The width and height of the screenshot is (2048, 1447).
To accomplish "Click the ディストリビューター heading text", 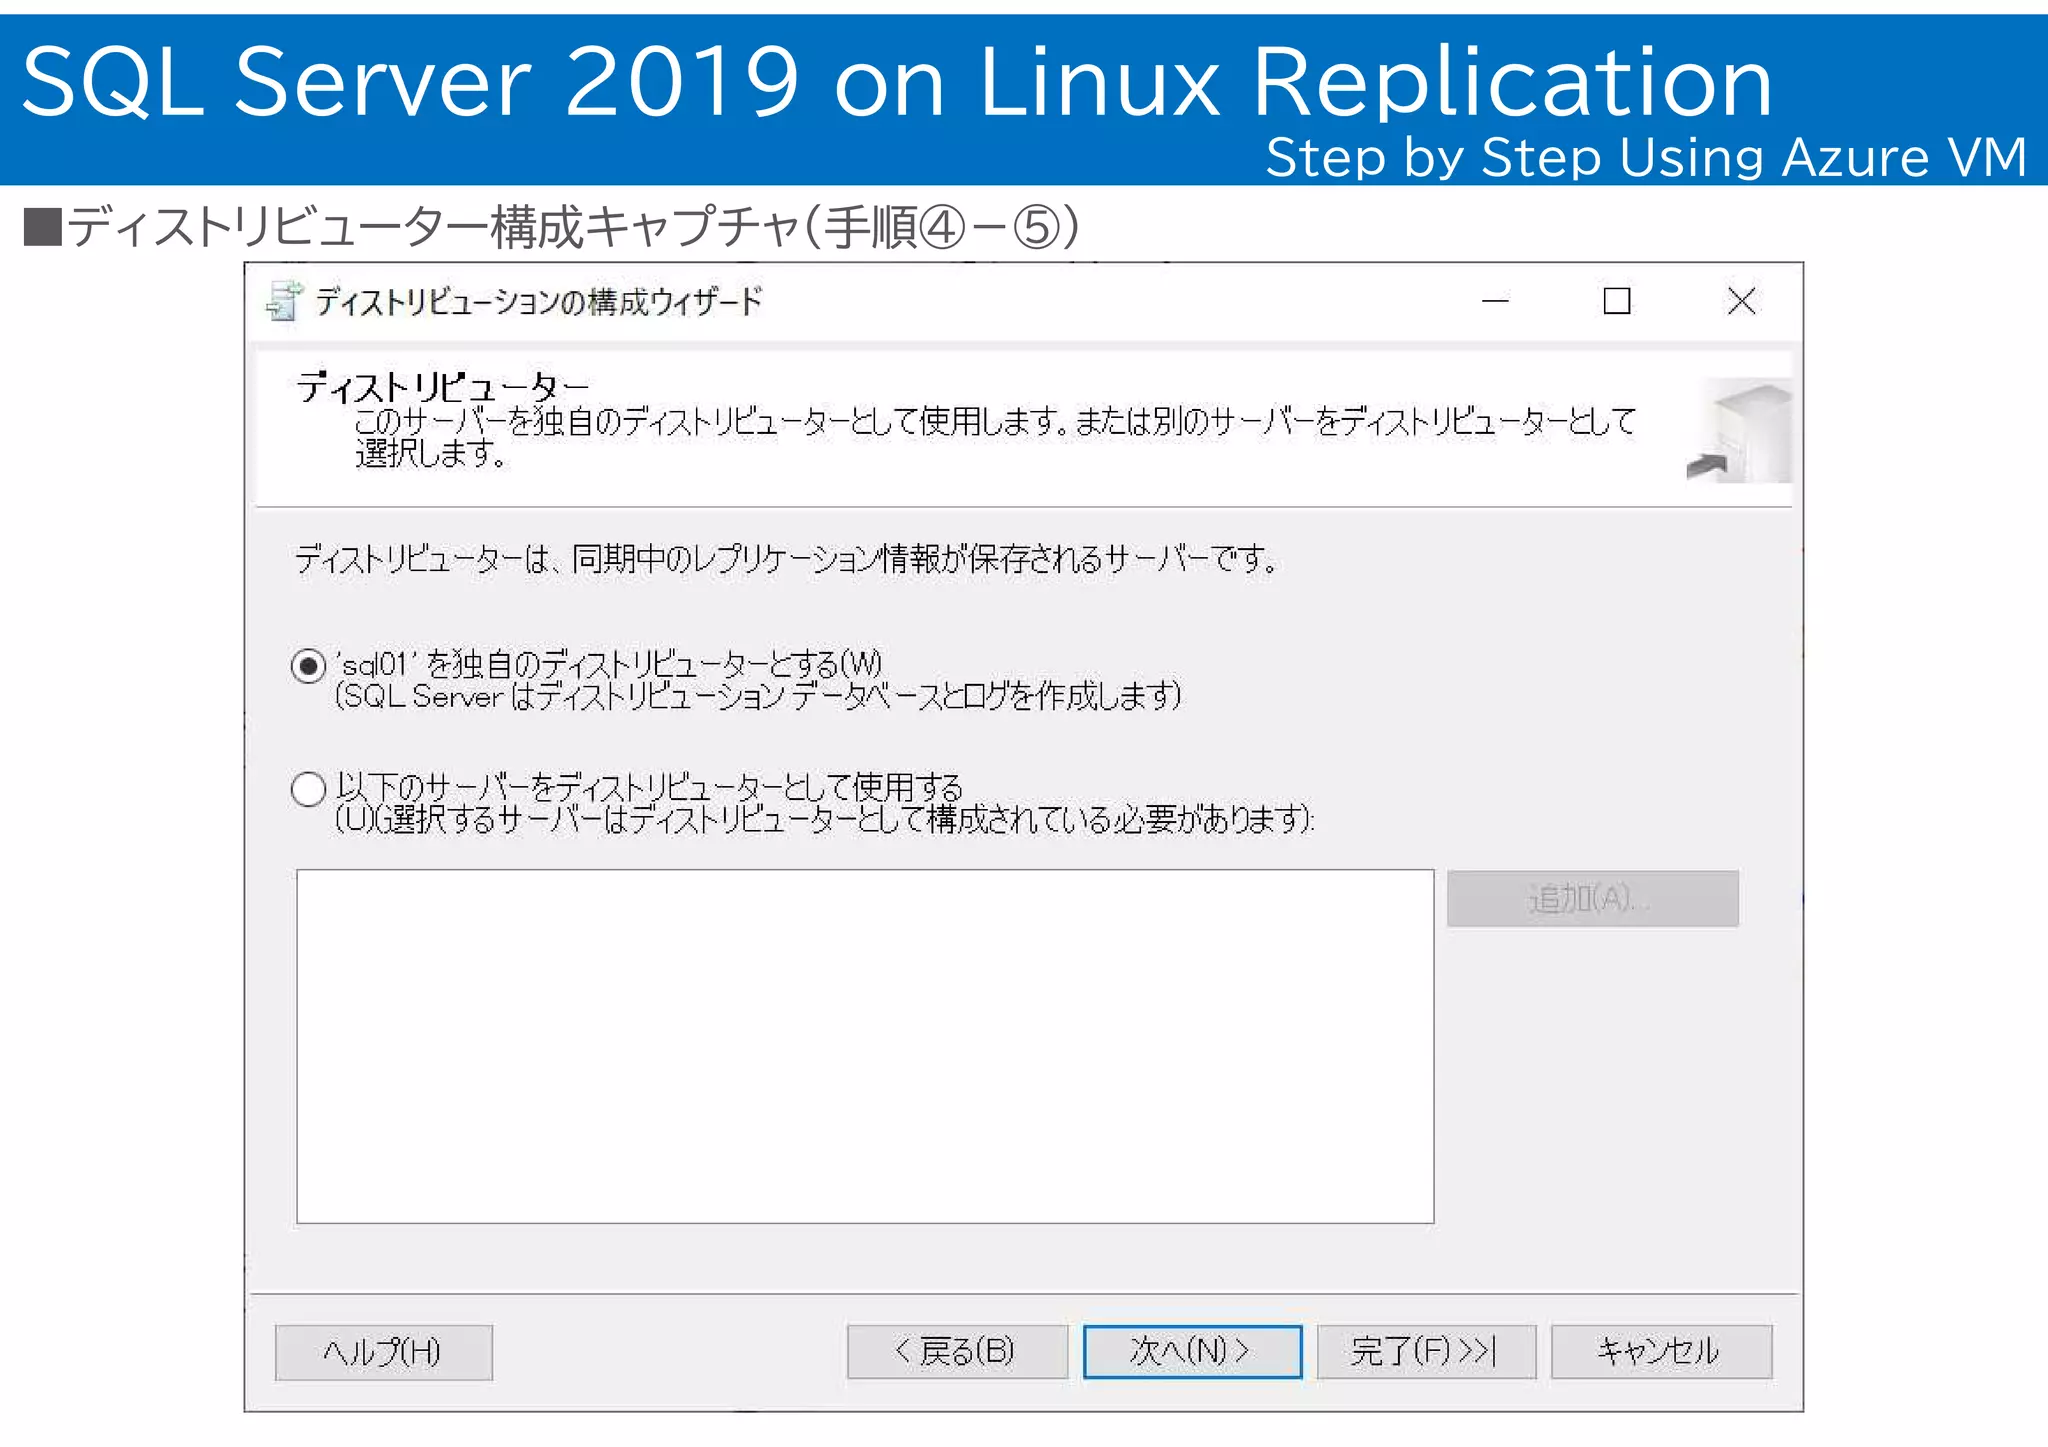I will click(443, 387).
